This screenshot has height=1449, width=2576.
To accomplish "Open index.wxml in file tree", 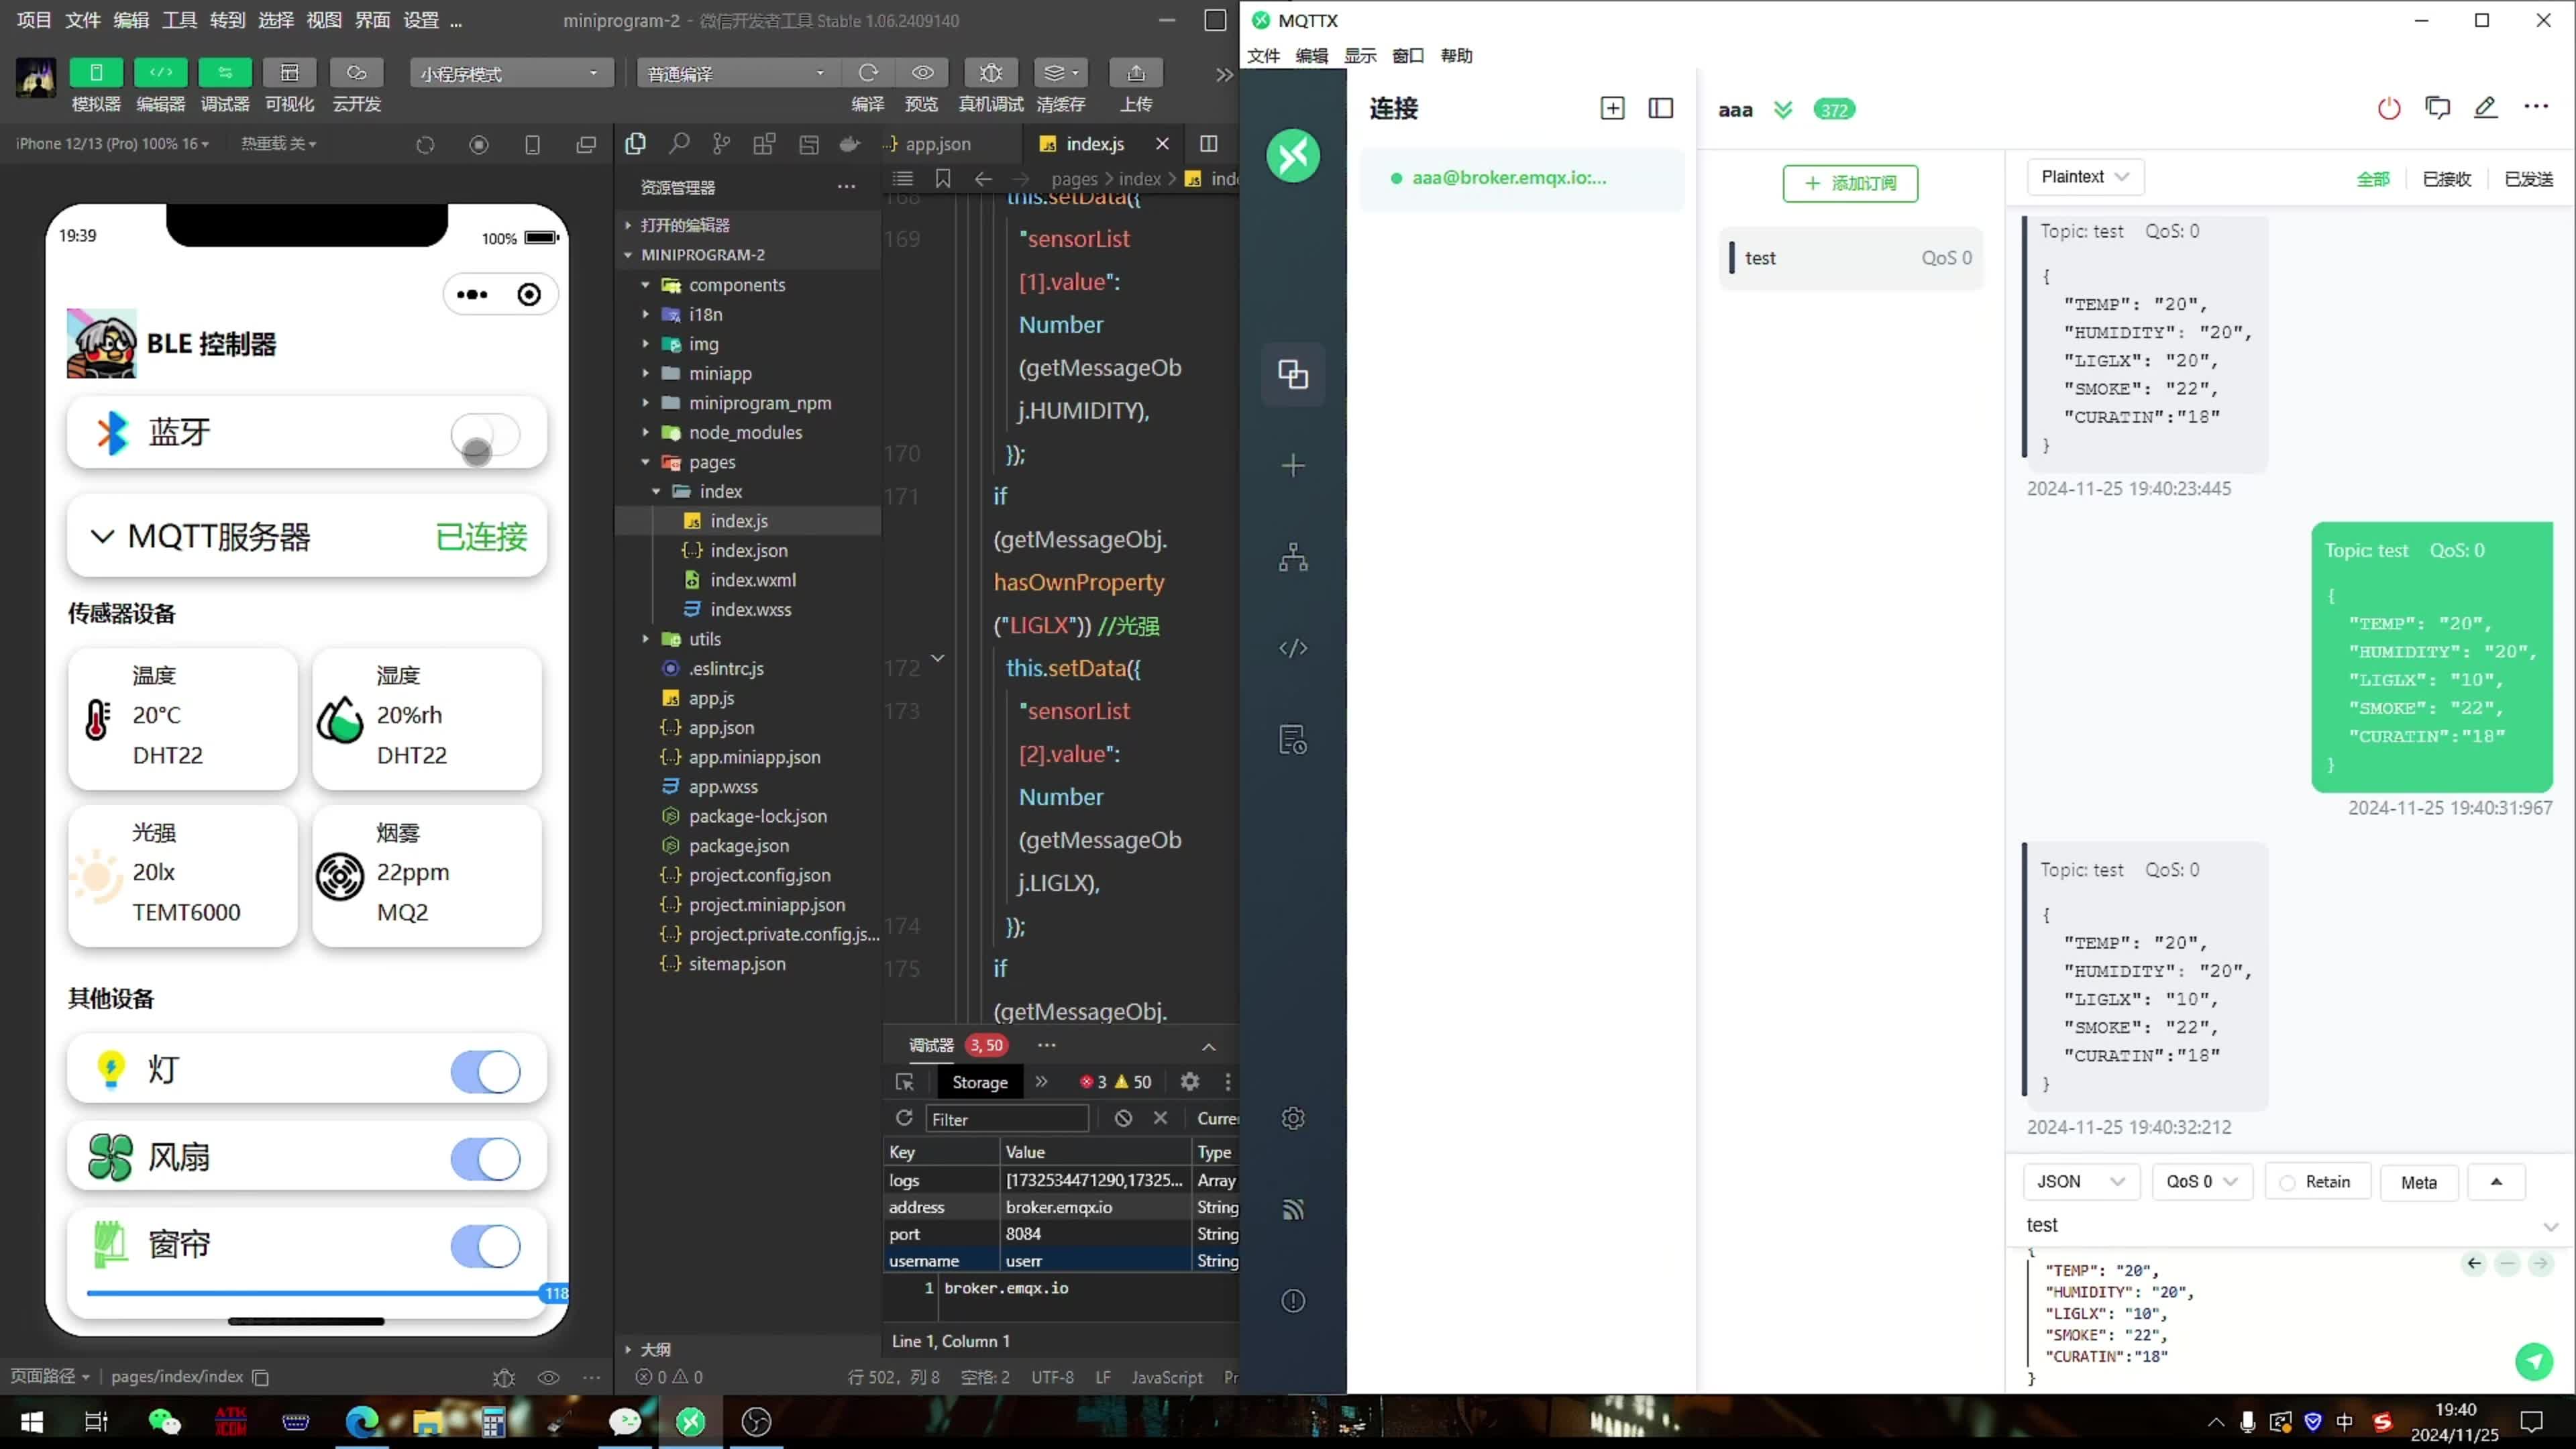I will [753, 580].
